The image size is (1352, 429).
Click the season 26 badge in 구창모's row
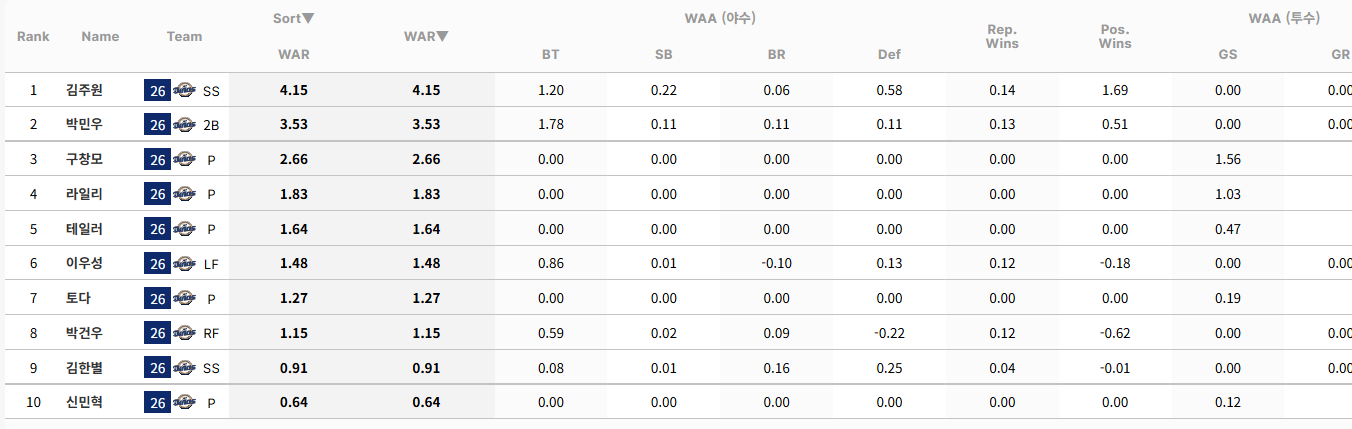(x=157, y=160)
